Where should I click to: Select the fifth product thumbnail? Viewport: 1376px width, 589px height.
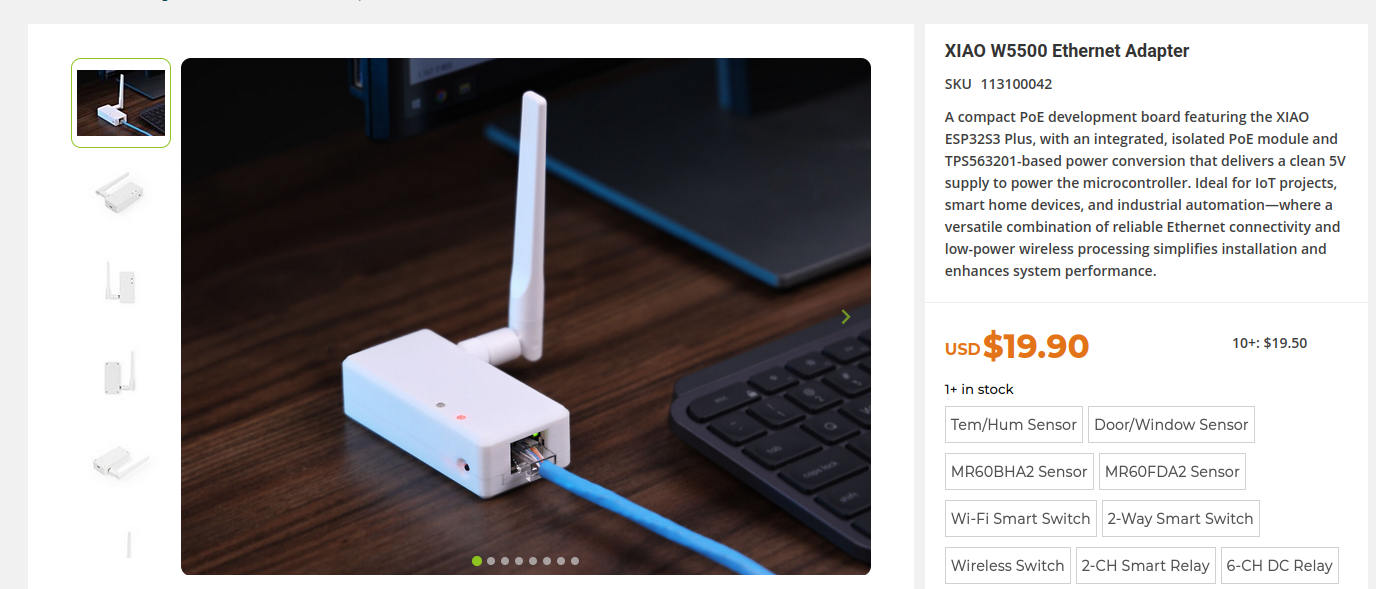(121, 459)
